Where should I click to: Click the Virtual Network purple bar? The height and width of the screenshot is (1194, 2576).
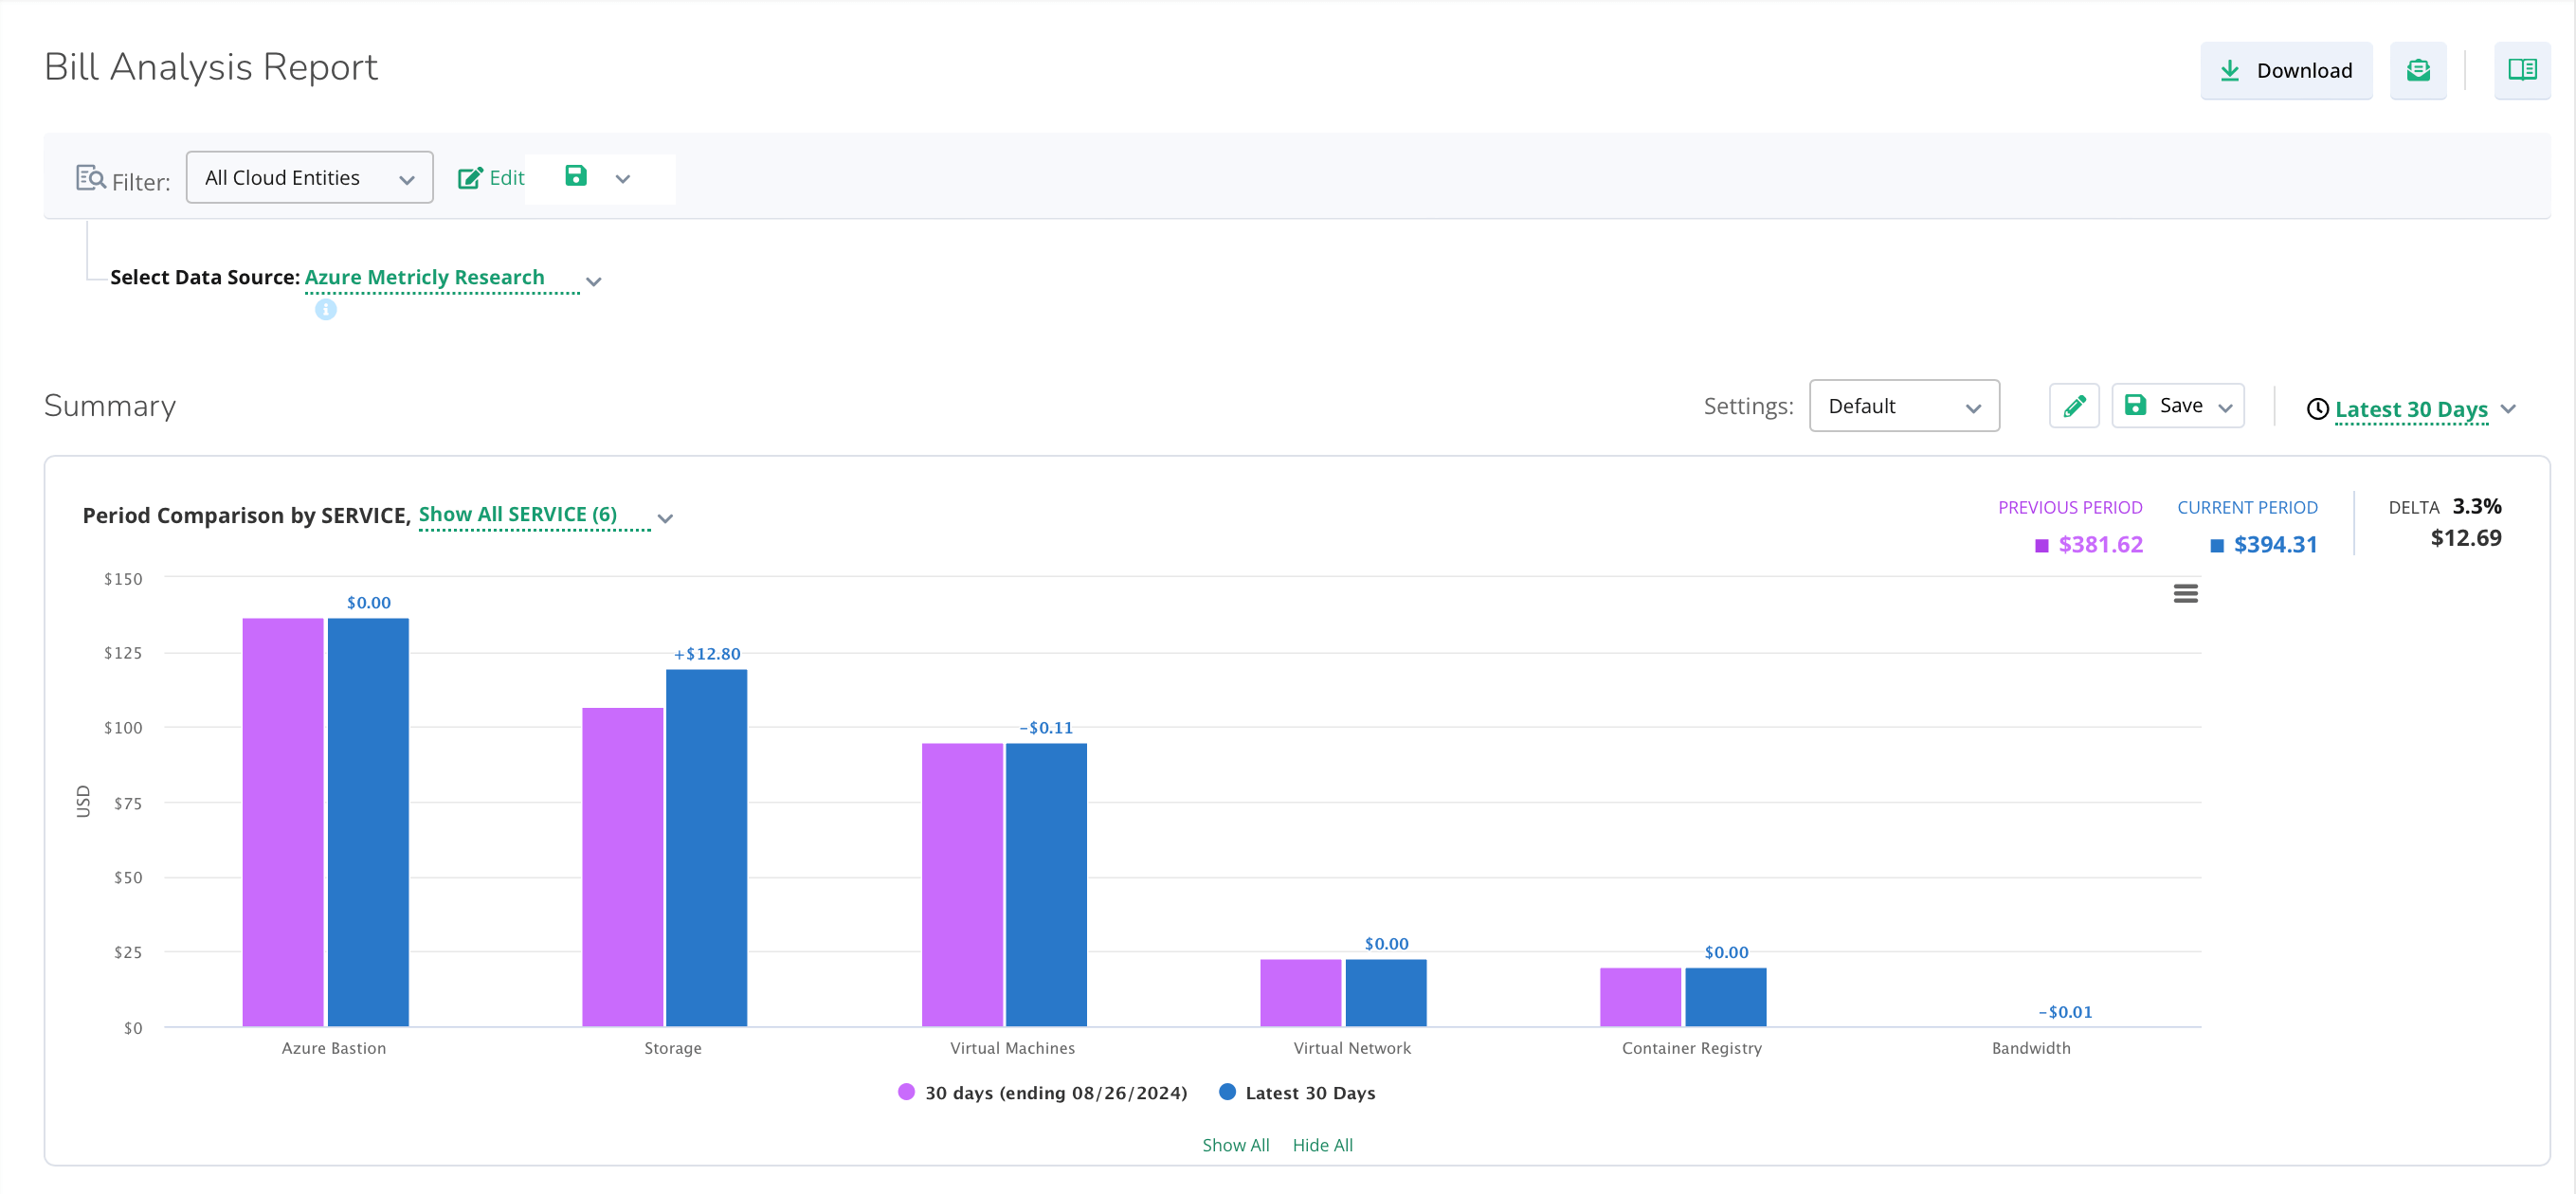(x=1300, y=993)
